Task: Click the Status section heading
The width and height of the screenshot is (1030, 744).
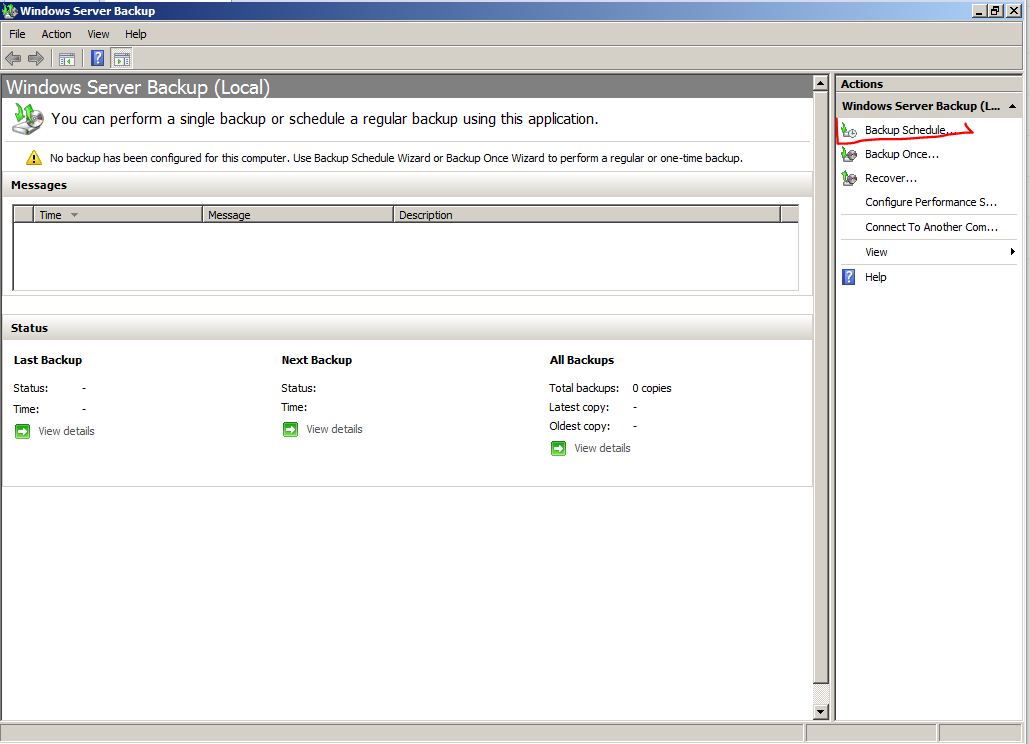Action: [30, 328]
